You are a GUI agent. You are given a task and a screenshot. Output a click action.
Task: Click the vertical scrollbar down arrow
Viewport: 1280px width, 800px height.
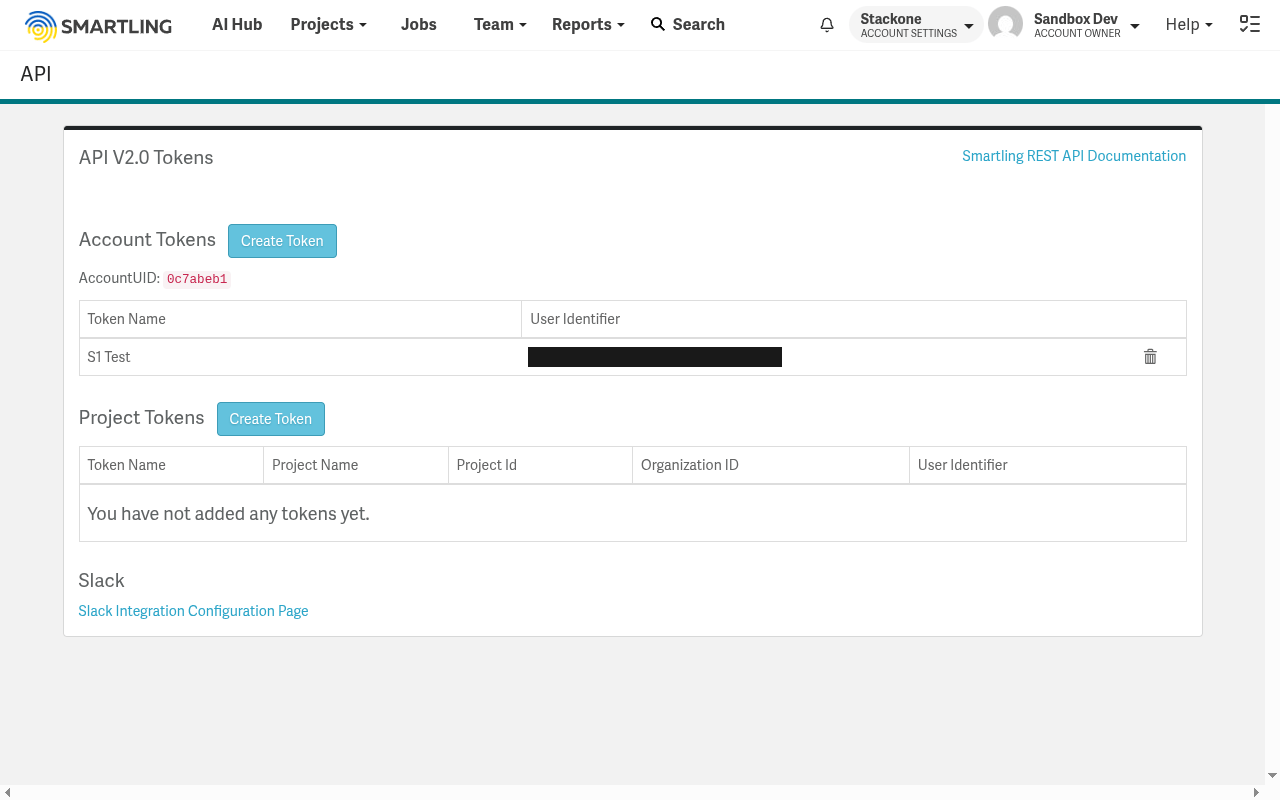coord(1272,776)
